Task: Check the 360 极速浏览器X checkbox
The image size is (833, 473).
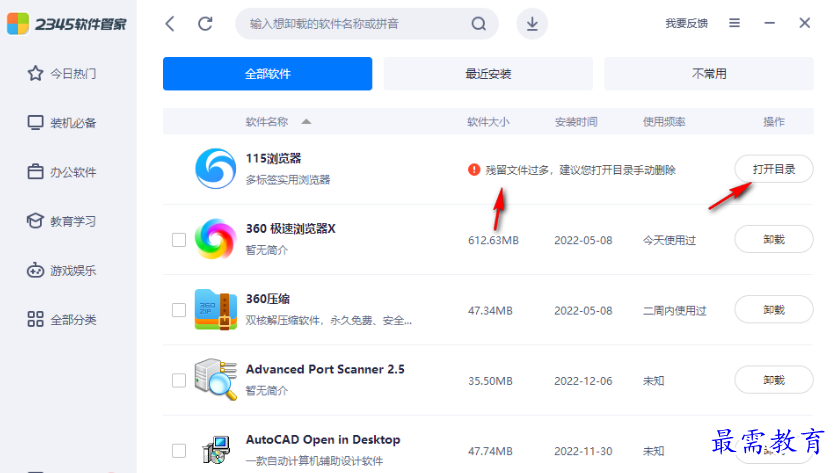Action: click(179, 240)
